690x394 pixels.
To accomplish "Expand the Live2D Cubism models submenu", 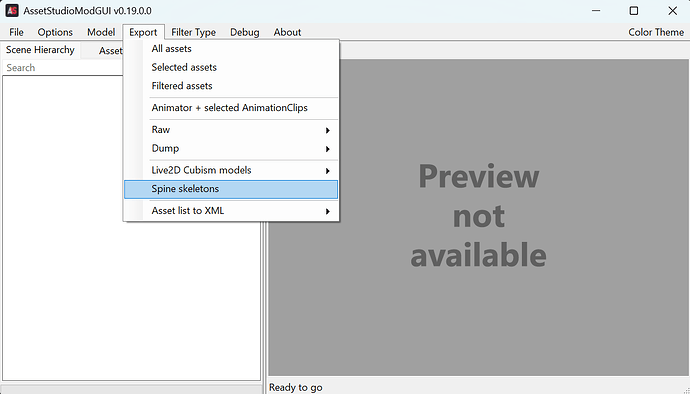I will (231, 170).
